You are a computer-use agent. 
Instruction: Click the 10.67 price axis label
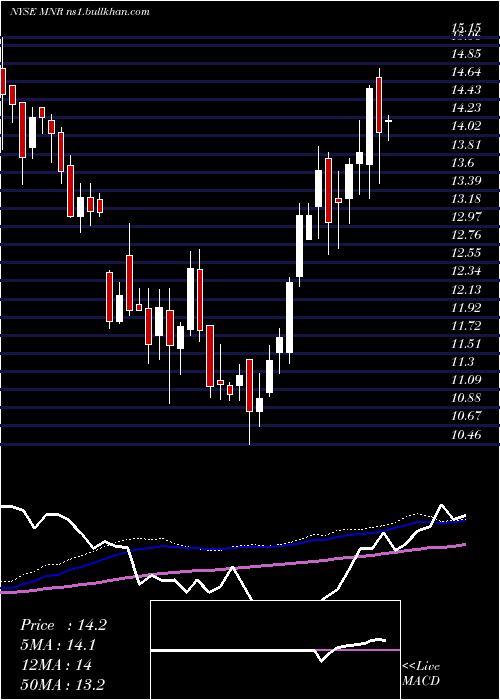pos(466,416)
